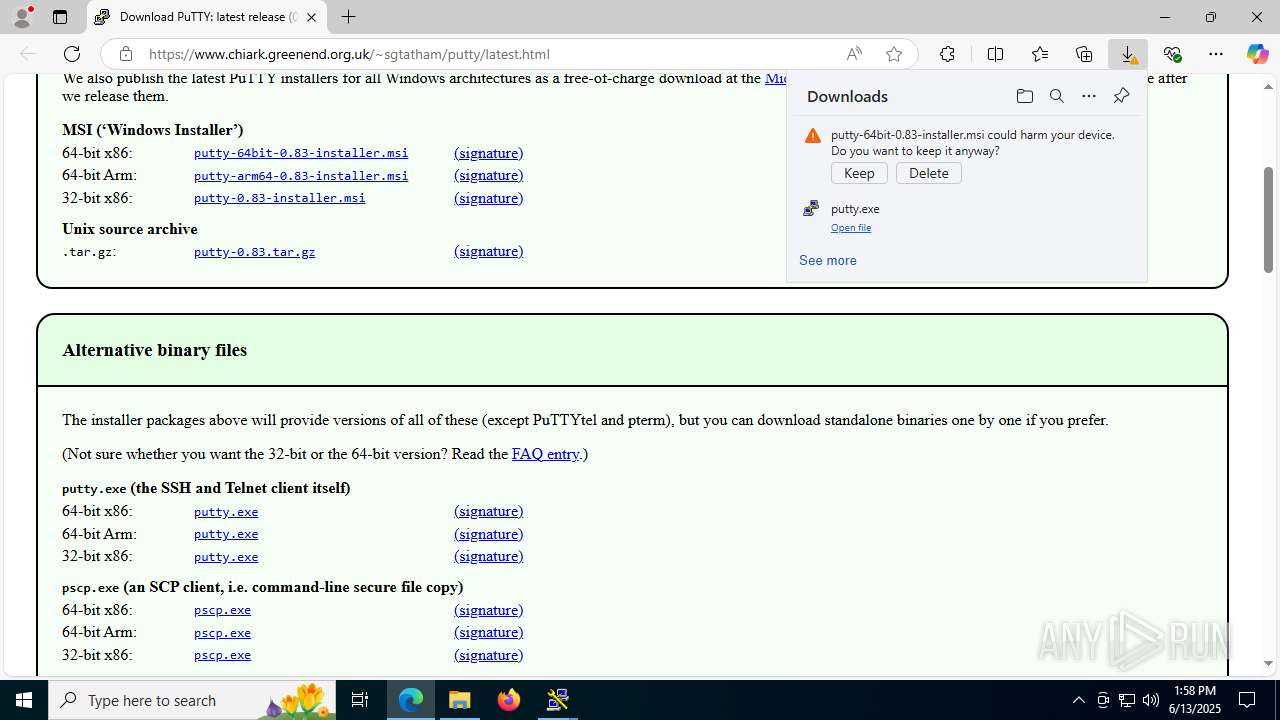Open the Copilot sidebar icon
The height and width of the screenshot is (720, 1280).
1258,54
